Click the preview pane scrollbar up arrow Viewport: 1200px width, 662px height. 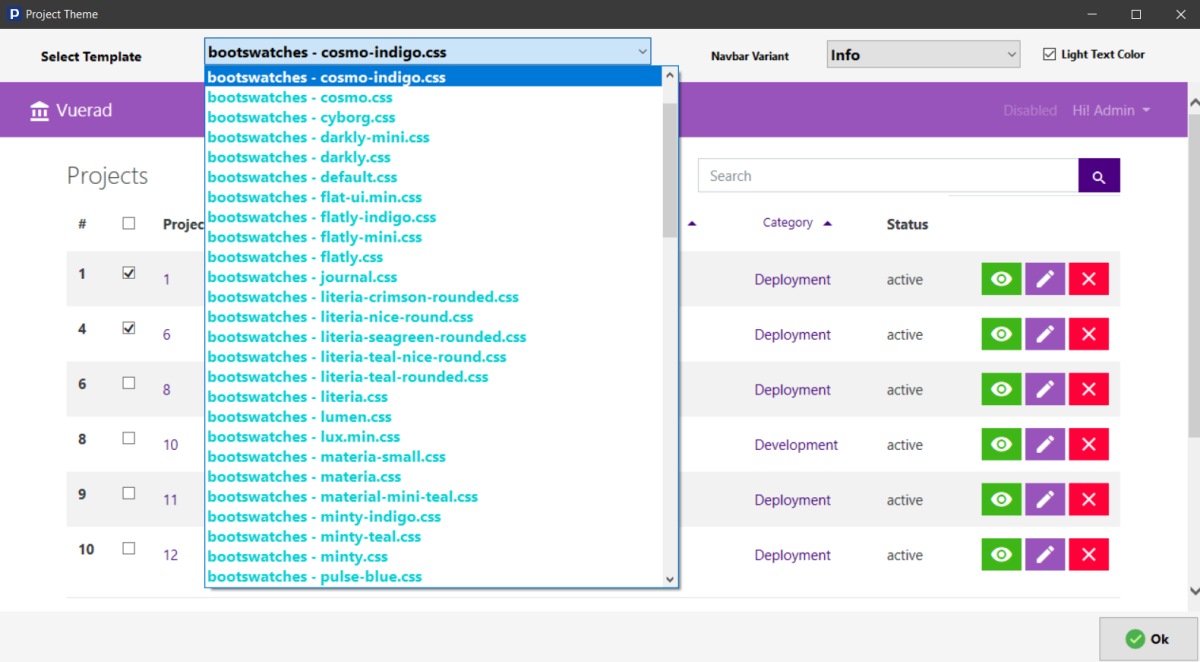click(x=1193, y=102)
